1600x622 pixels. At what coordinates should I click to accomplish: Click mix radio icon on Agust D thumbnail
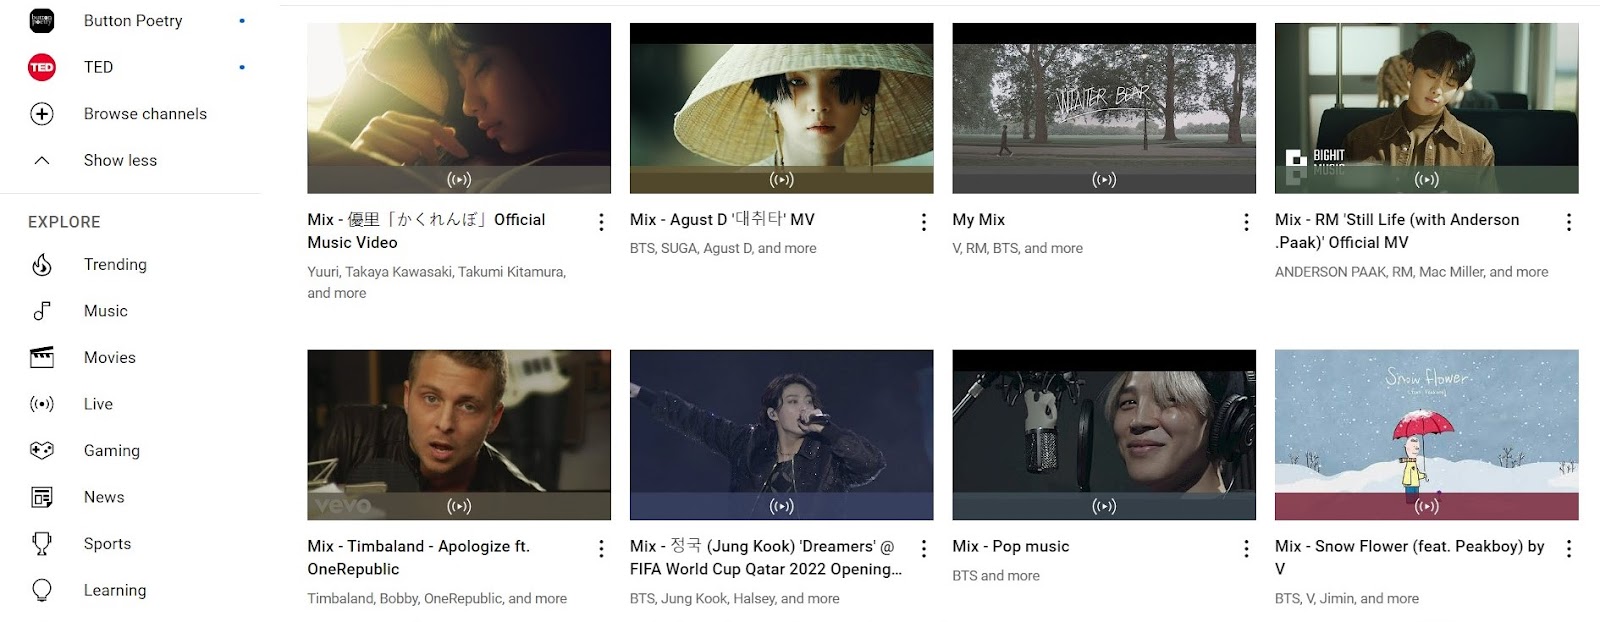pyautogui.click(x=782, y=180)
